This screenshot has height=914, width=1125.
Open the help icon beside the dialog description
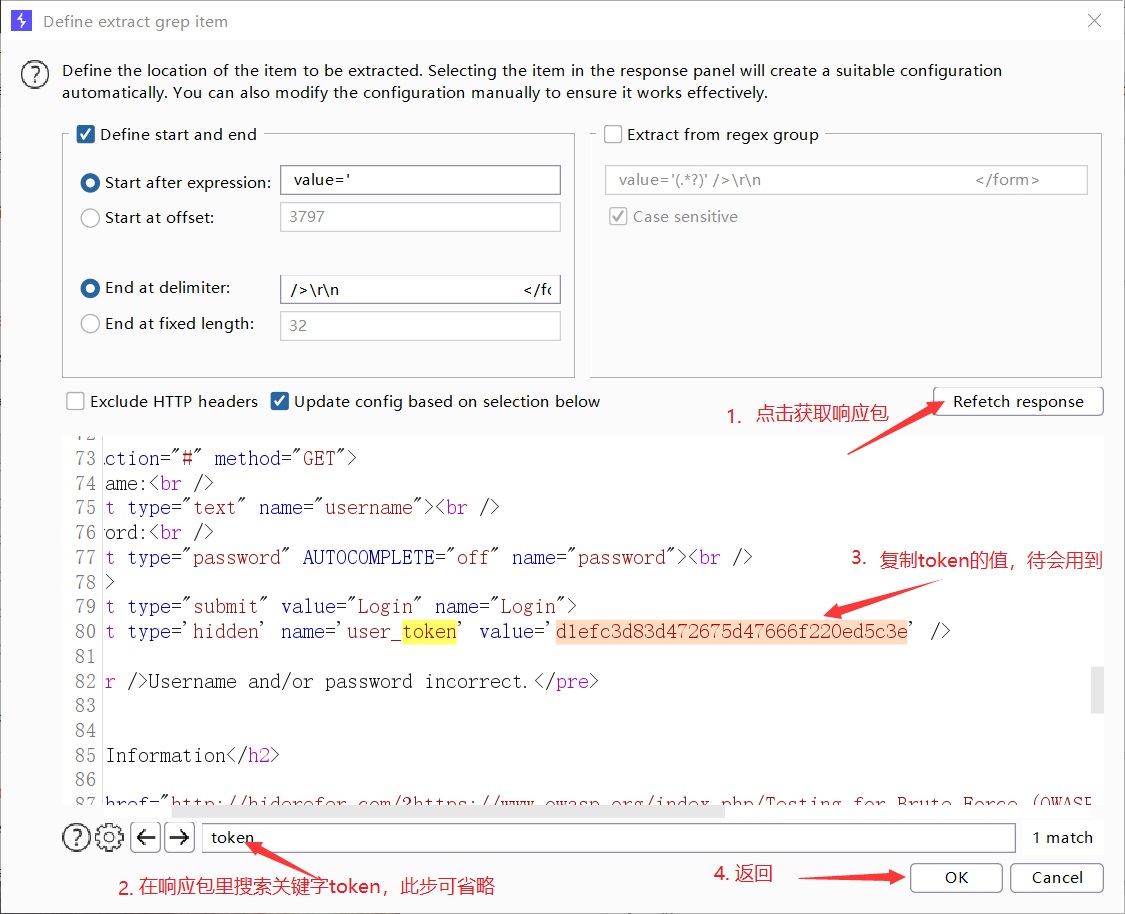pos(34,74)
